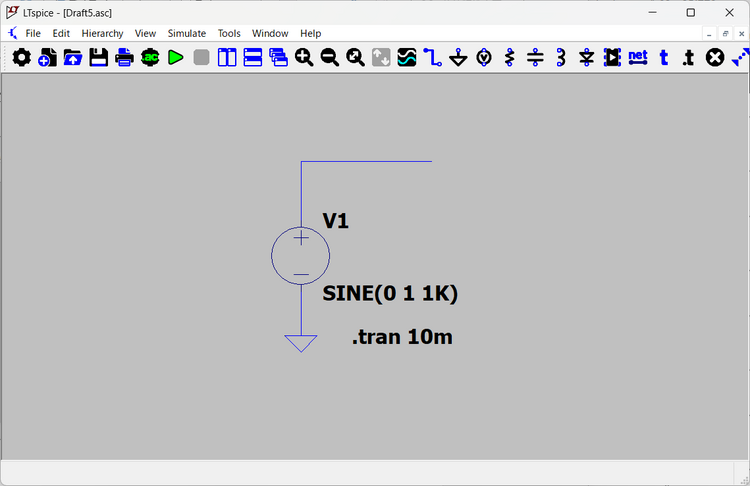Click the SINE(0 1 1K) value label
The image size is (750, 486).
pyautogui.click(x=390, y=293)
